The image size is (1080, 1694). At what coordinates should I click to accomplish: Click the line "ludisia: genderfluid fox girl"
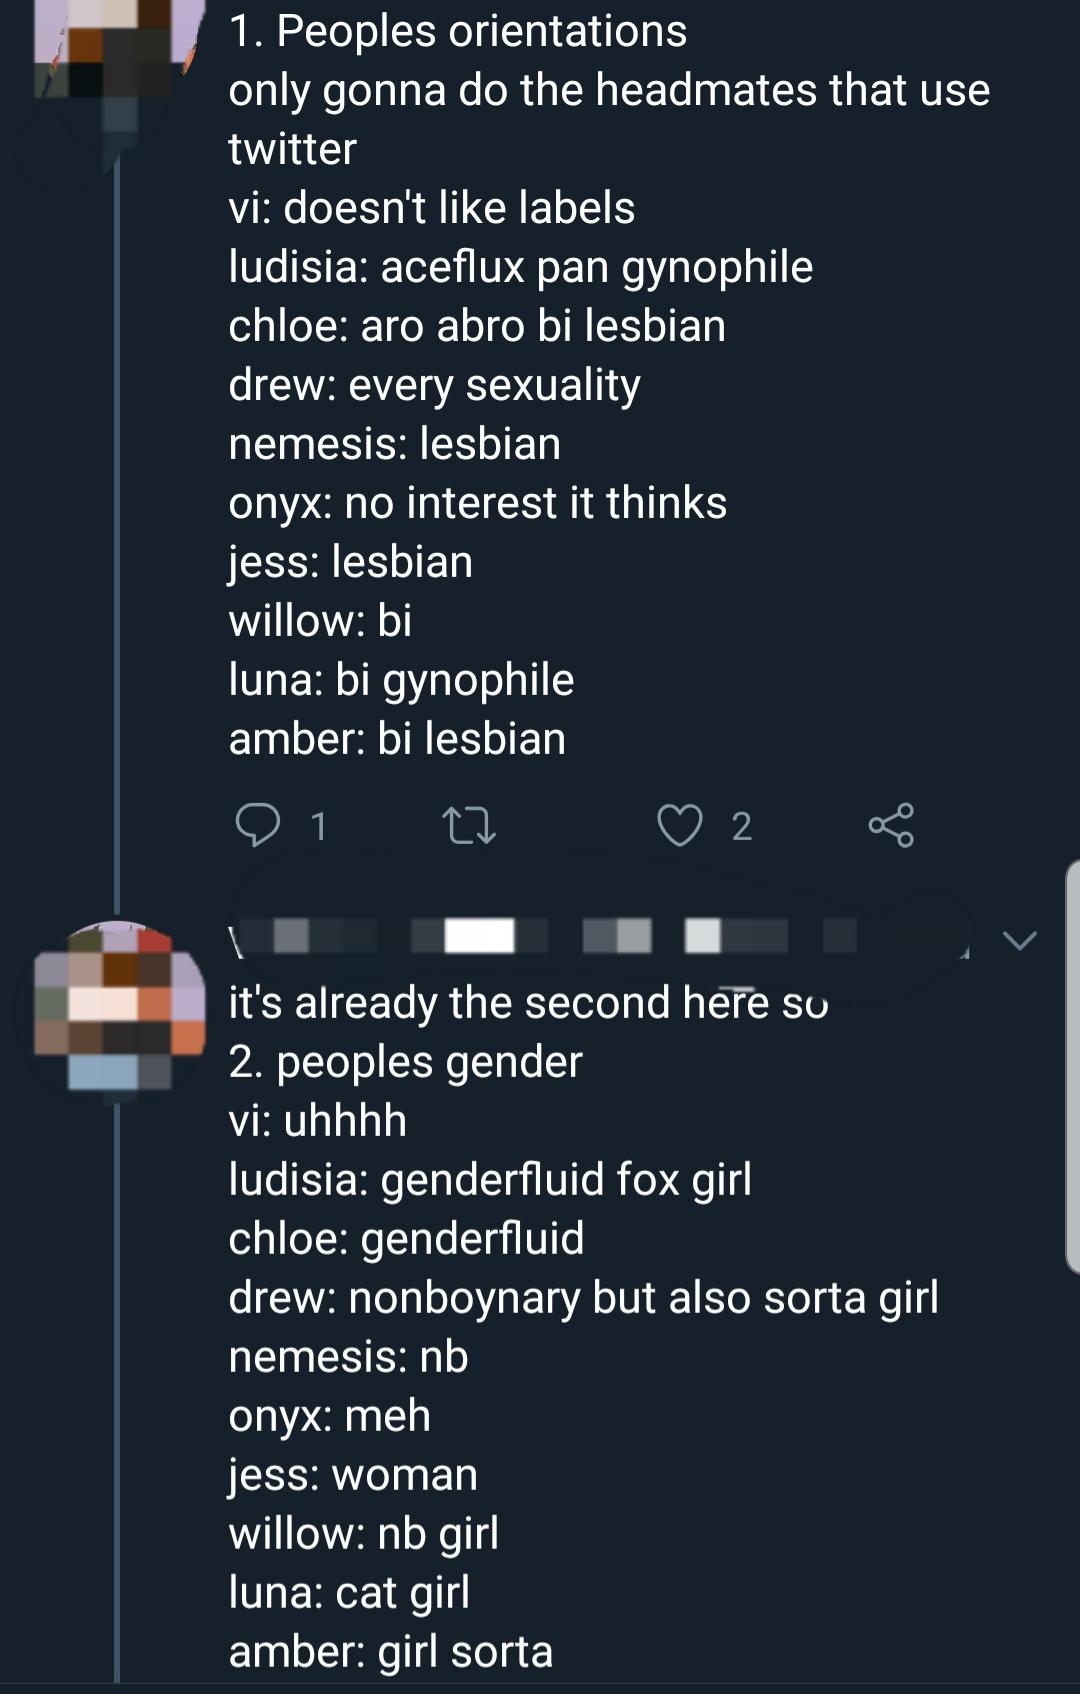click(489, 1179)
